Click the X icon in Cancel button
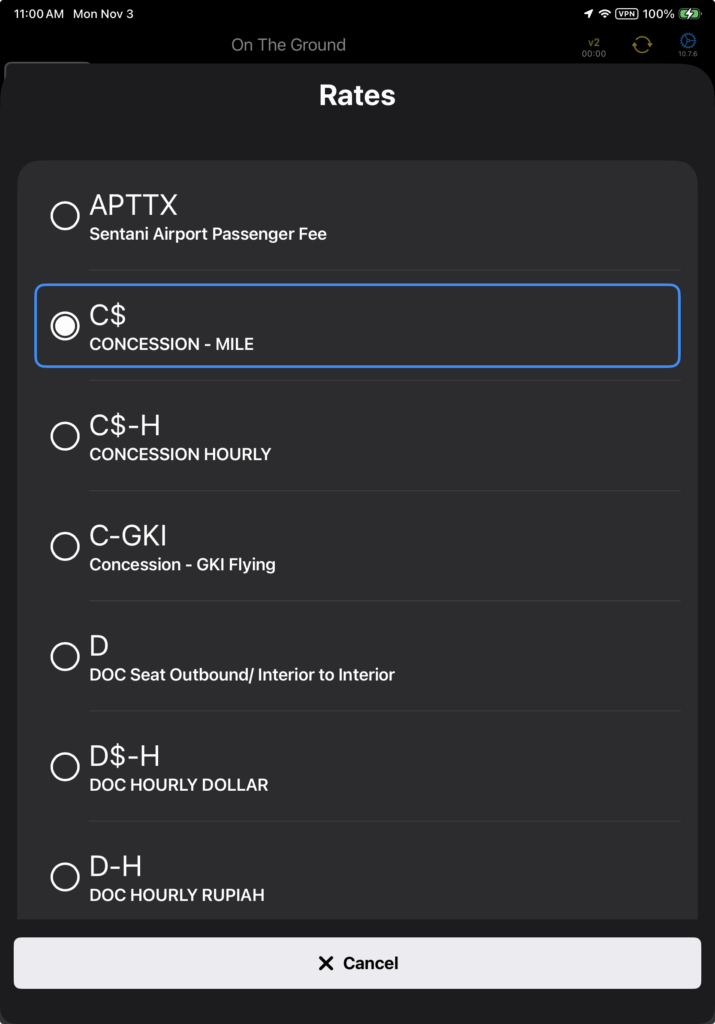715x1024 pixels. pos(325,963)
